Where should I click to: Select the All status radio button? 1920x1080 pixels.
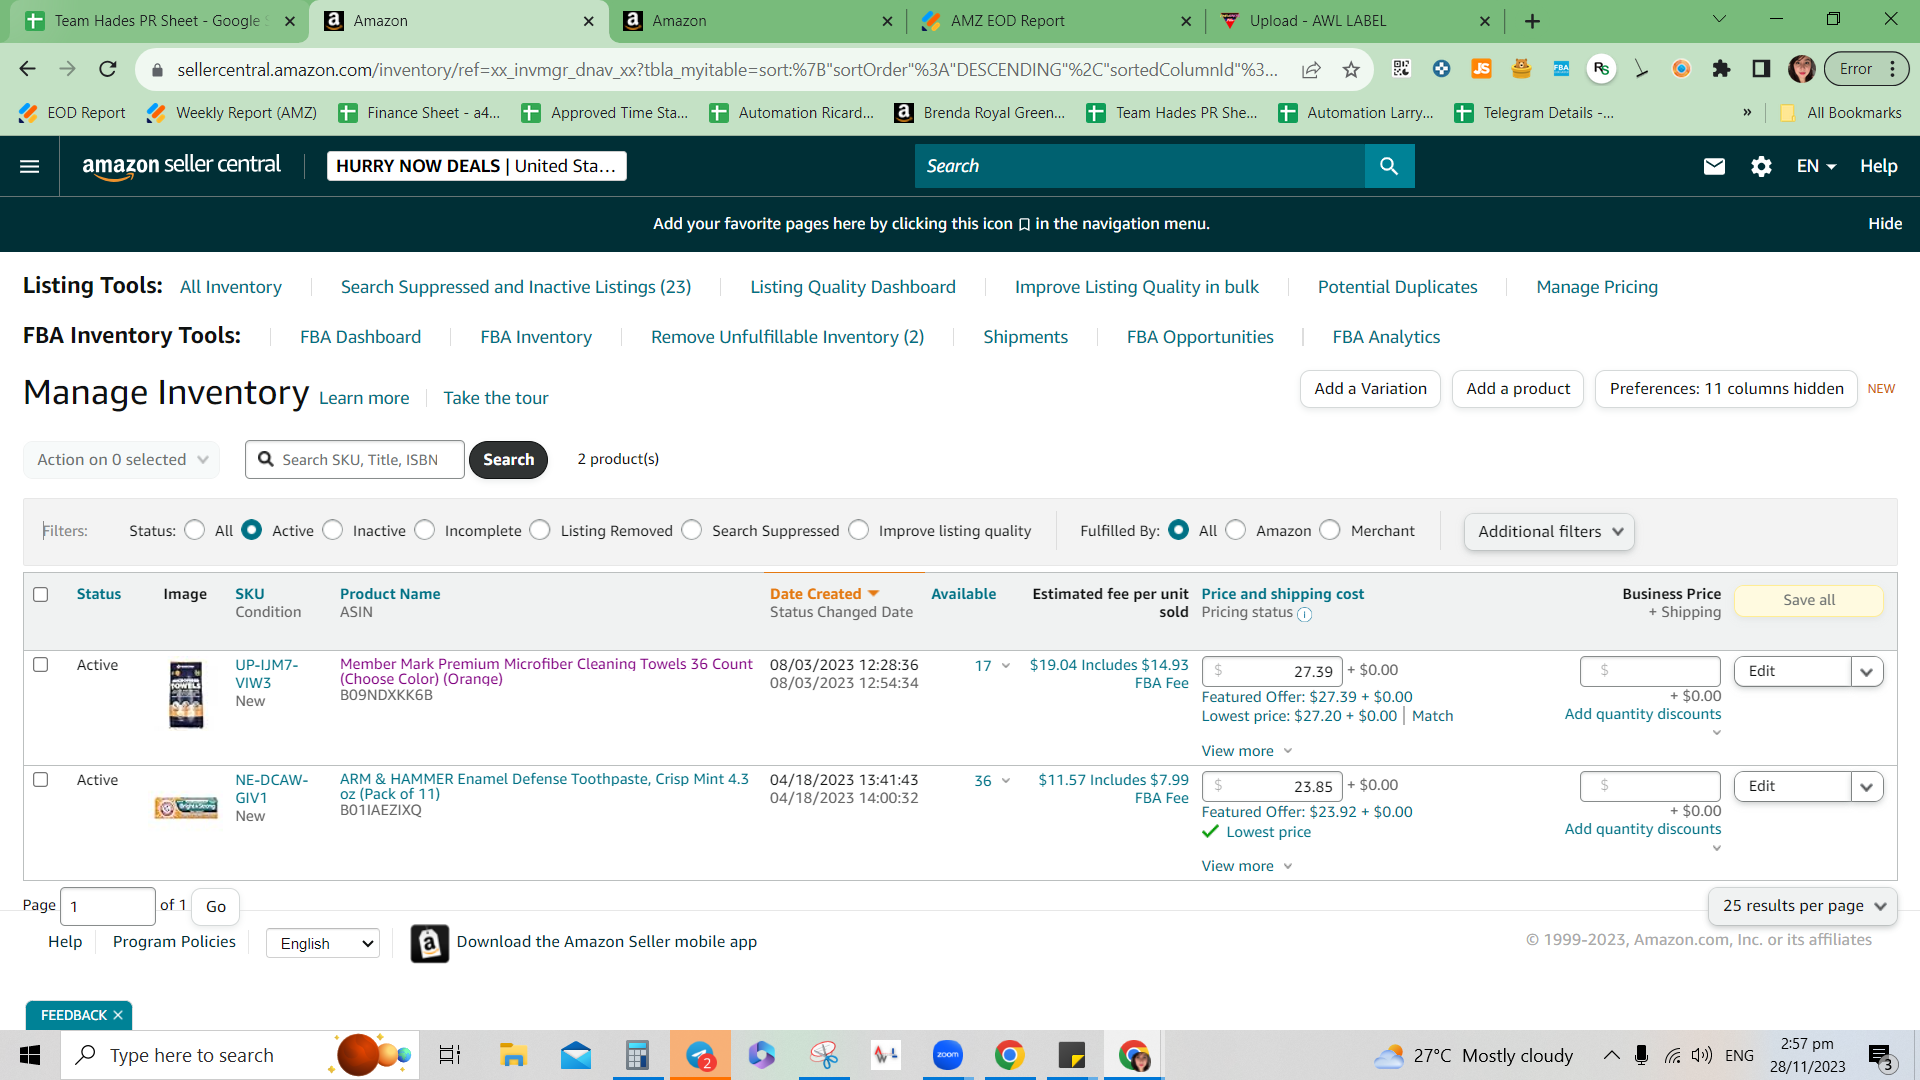pyautogui.click(x=195, y=530)
